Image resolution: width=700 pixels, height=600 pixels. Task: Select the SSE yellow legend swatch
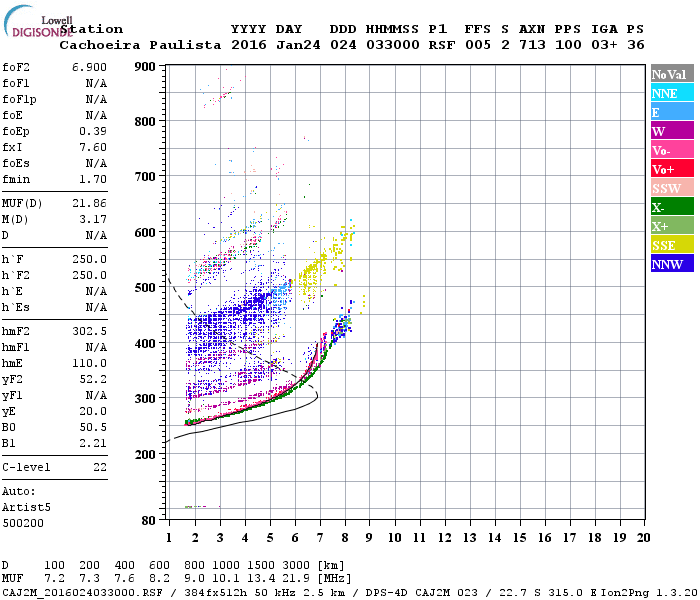[672, 245]
